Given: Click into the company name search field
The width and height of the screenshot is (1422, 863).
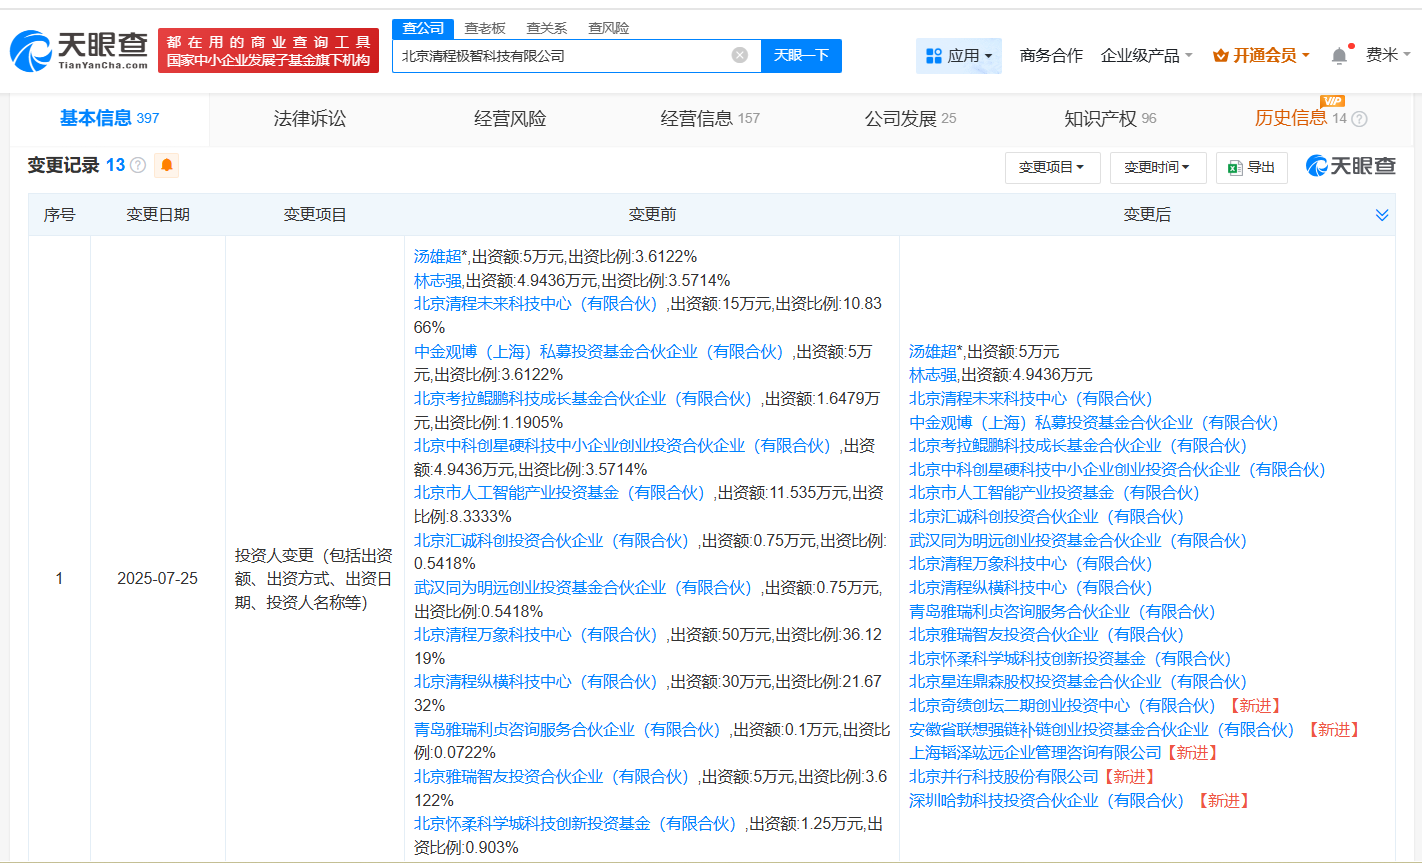Looking at the screenshot, I should [560, 56].
